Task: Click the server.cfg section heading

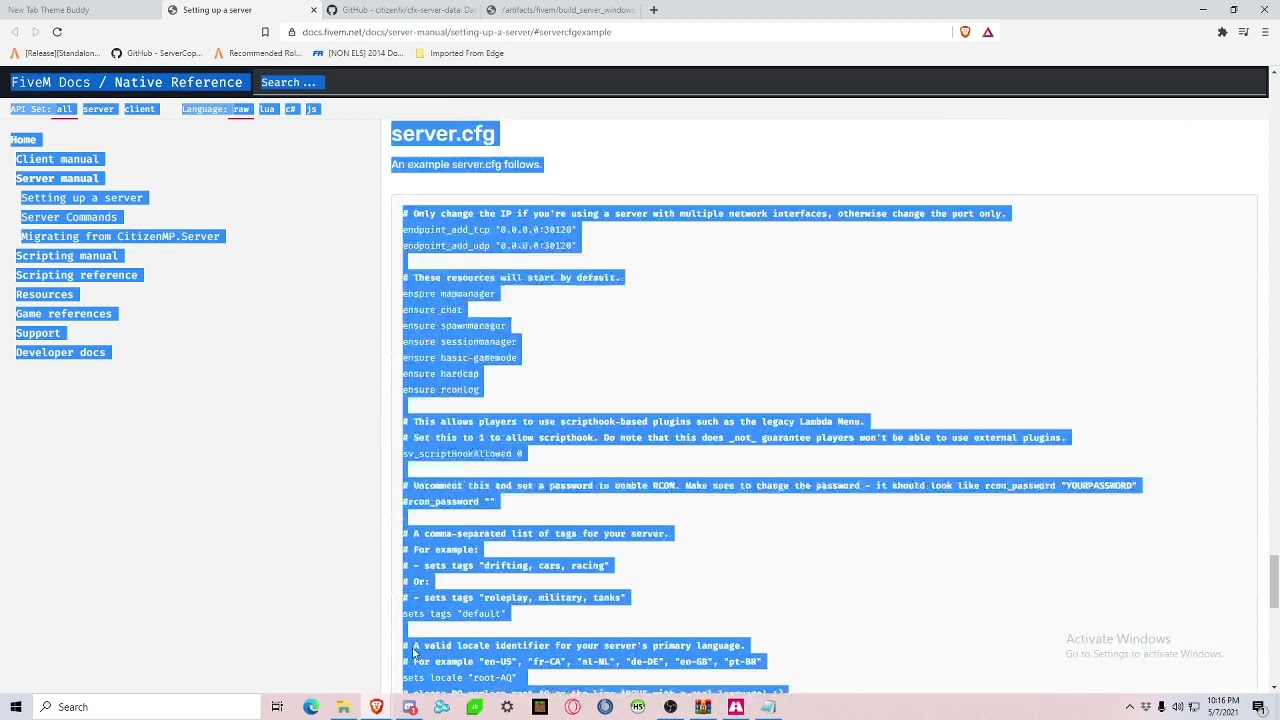Action: 443,134
